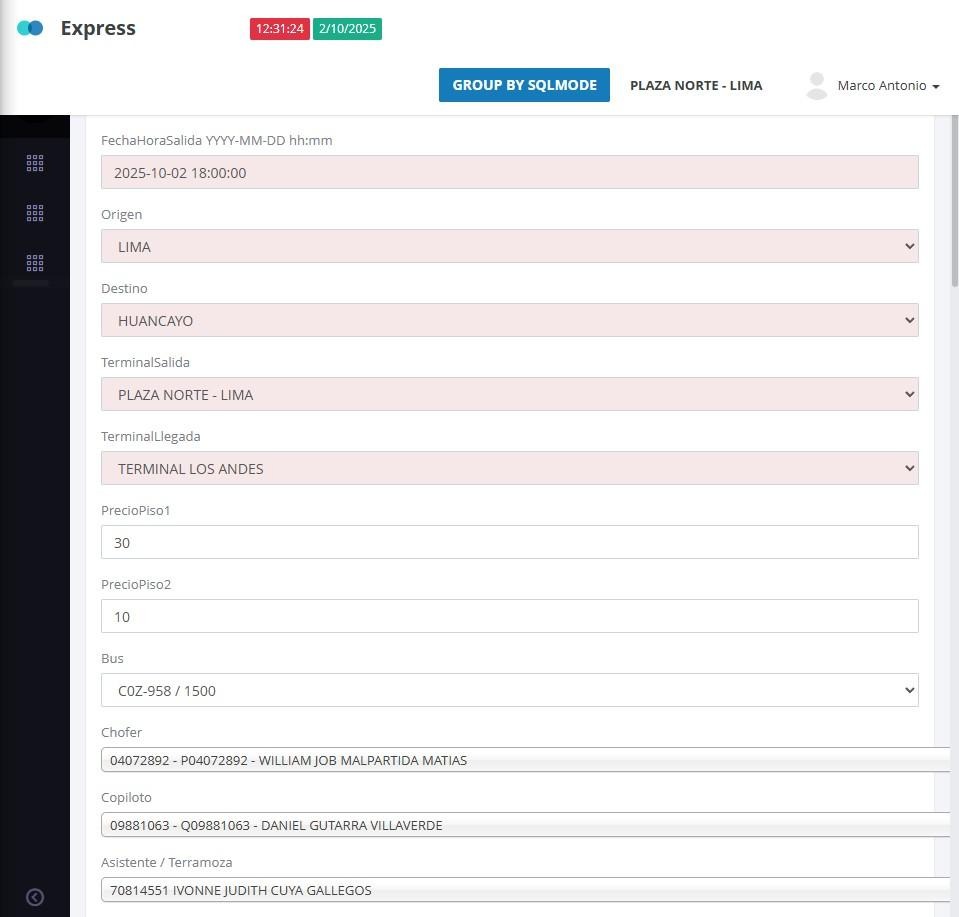
Task: Click the user avatar icon
Action: pos(816,86)
